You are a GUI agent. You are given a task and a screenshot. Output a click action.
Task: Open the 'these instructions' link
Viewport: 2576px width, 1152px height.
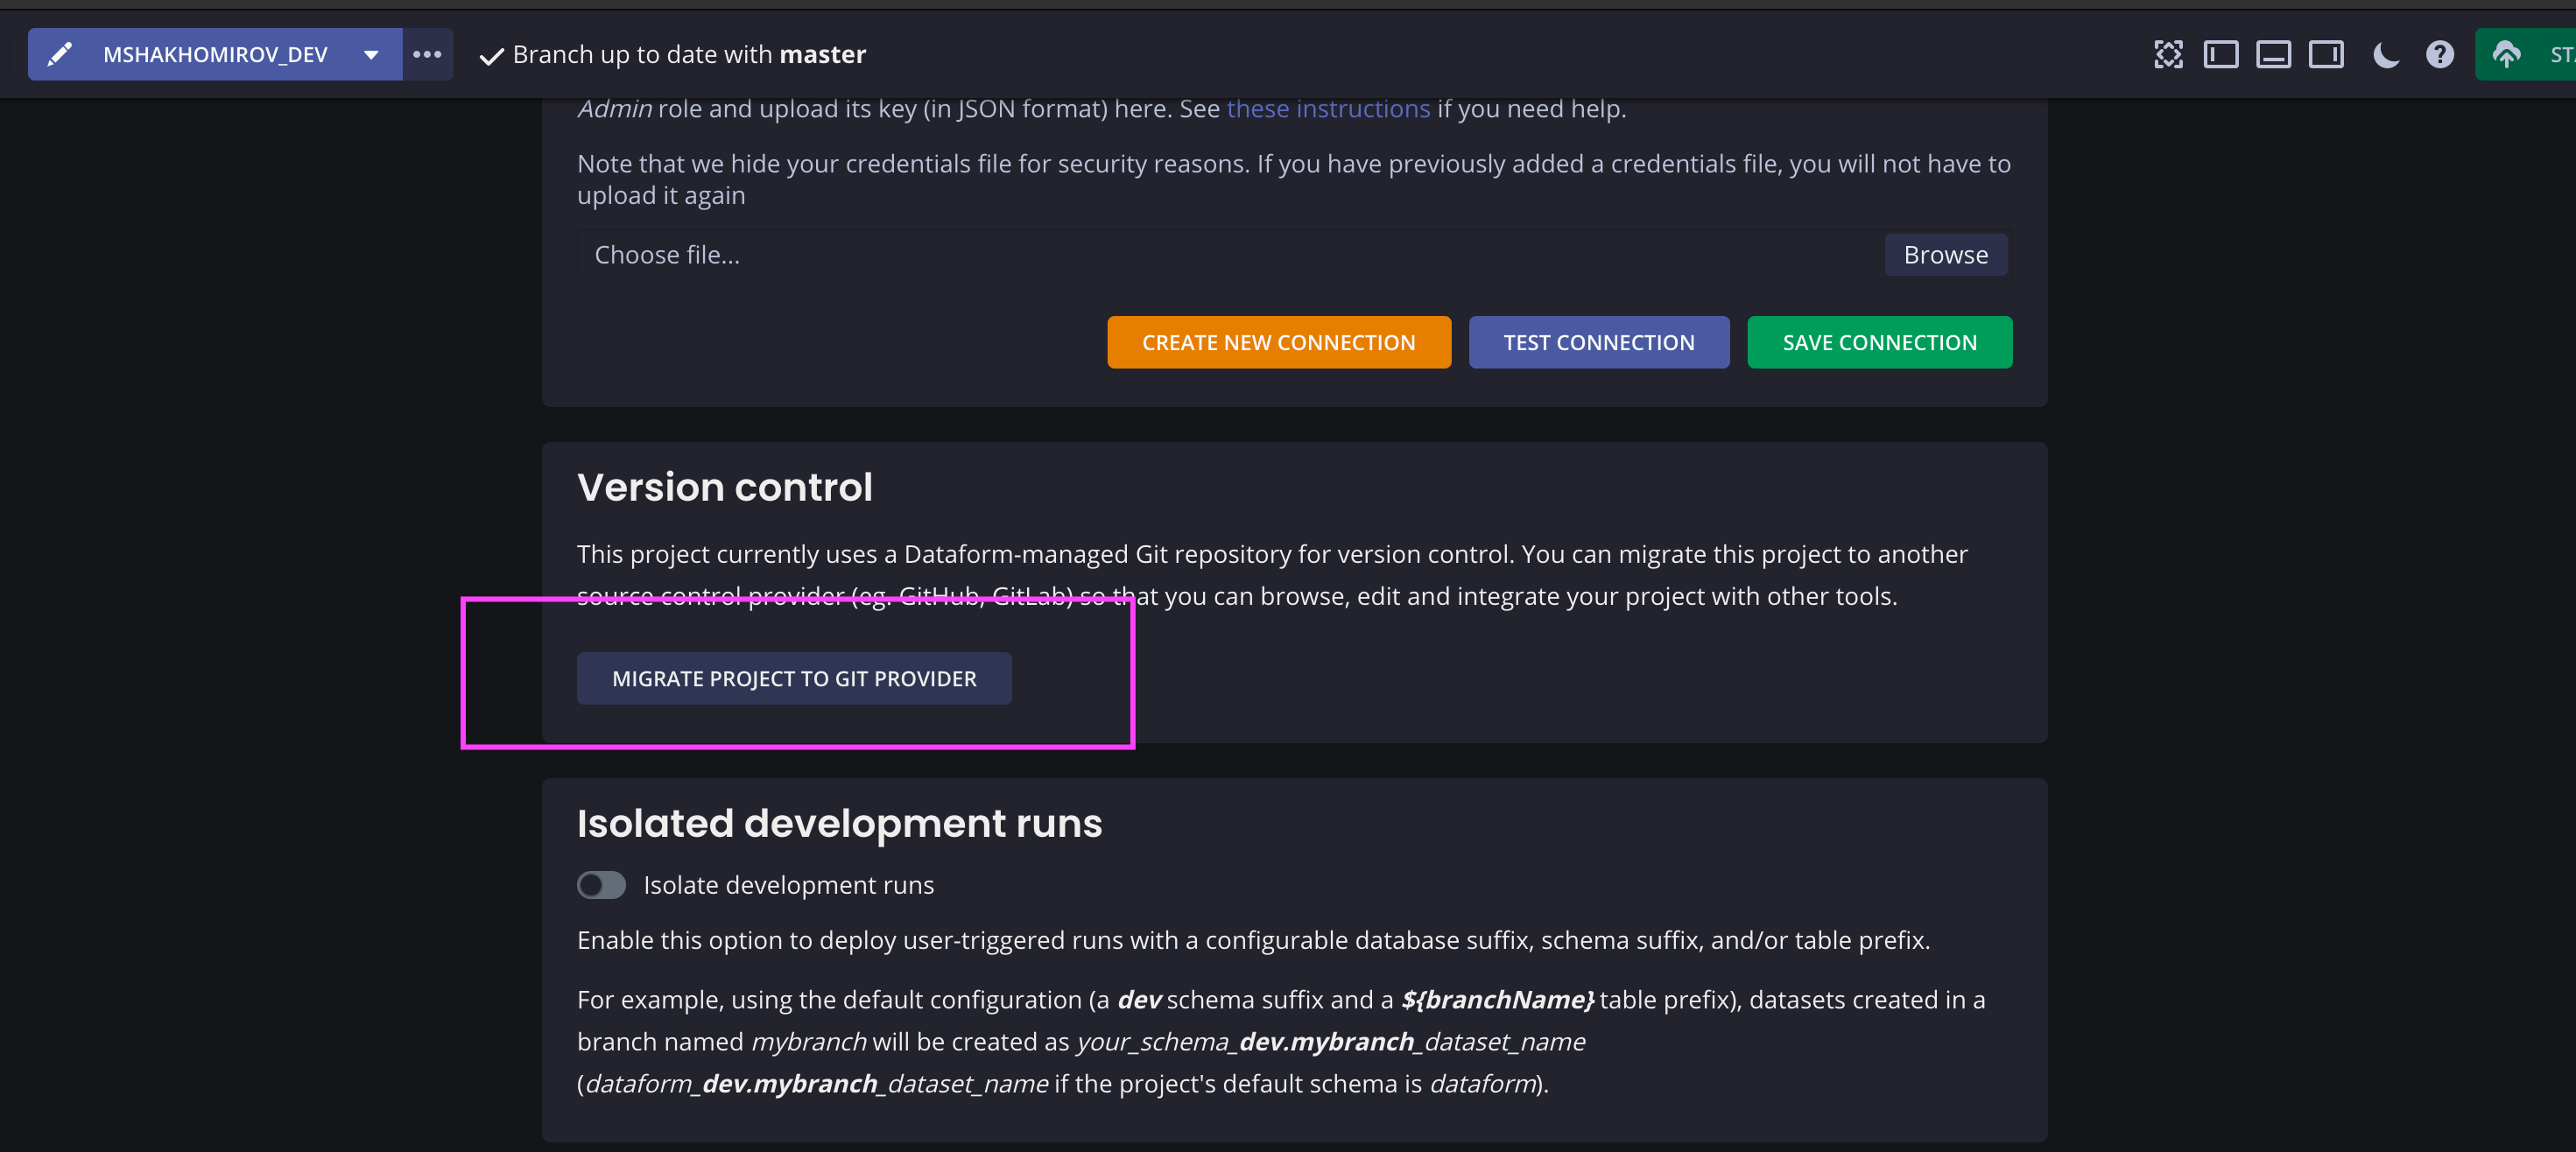(1327, 108)
